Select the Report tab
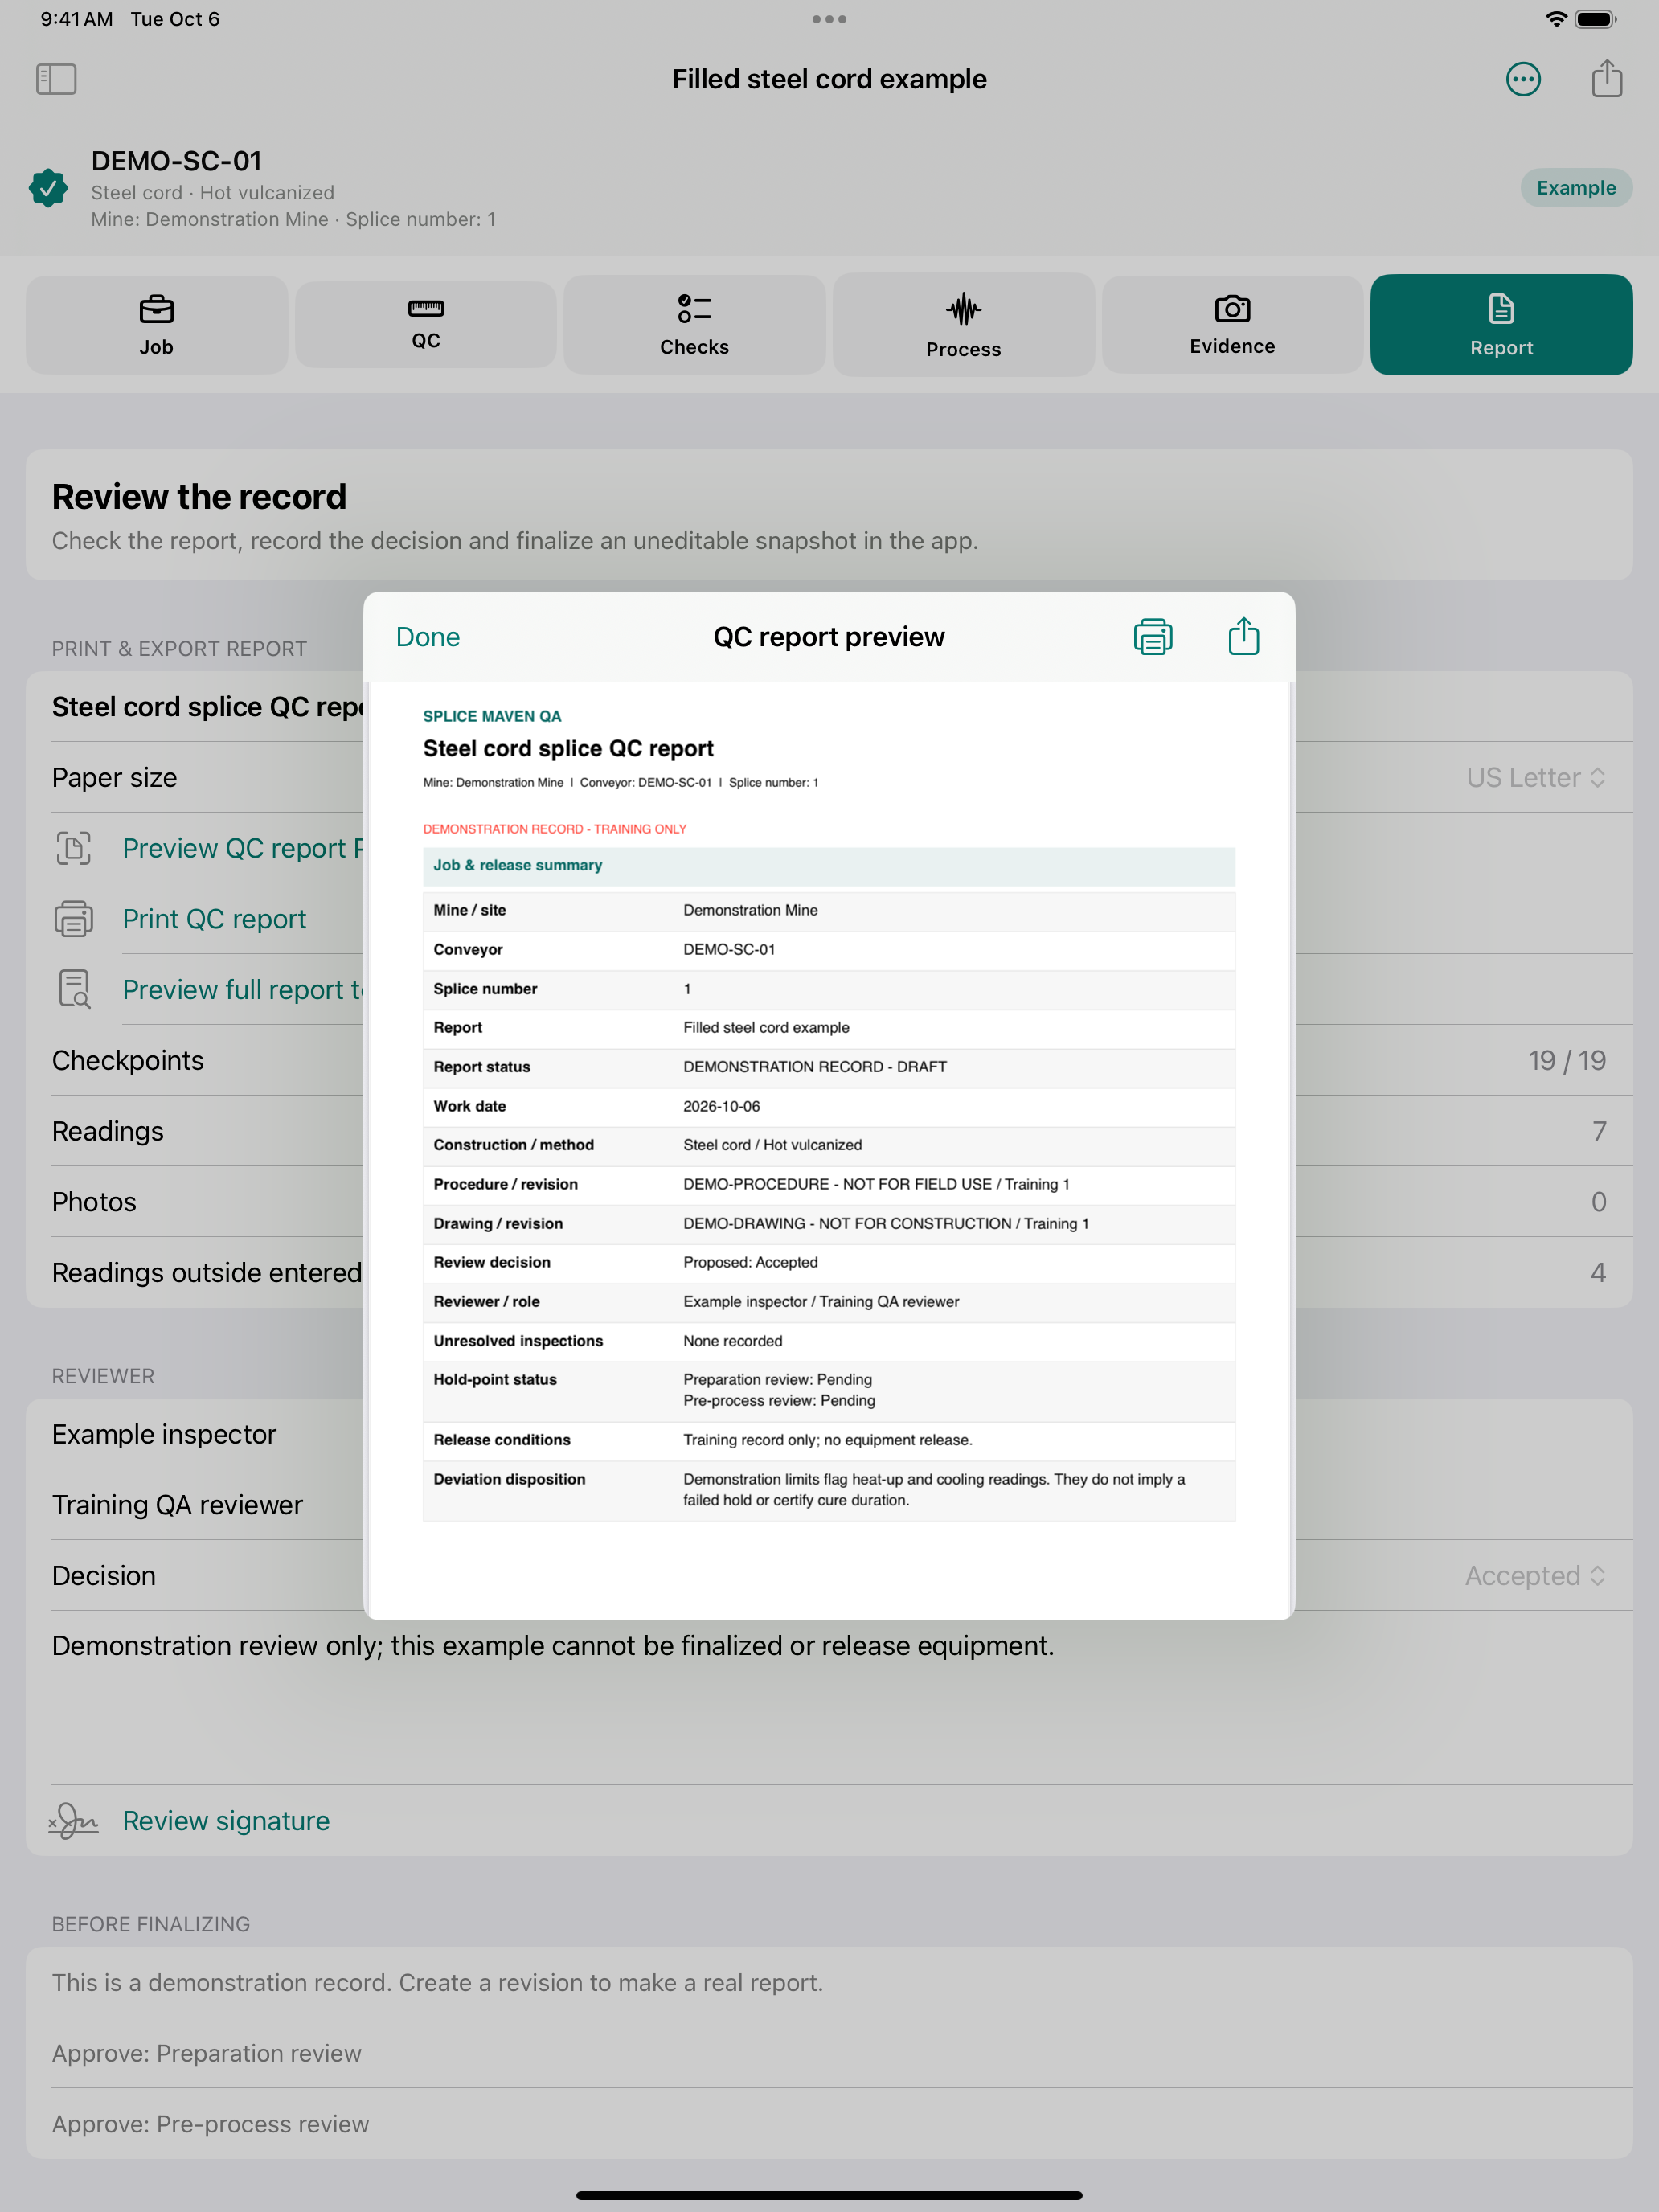This screenshot has height=2212, width=1659. [1501, 325]
